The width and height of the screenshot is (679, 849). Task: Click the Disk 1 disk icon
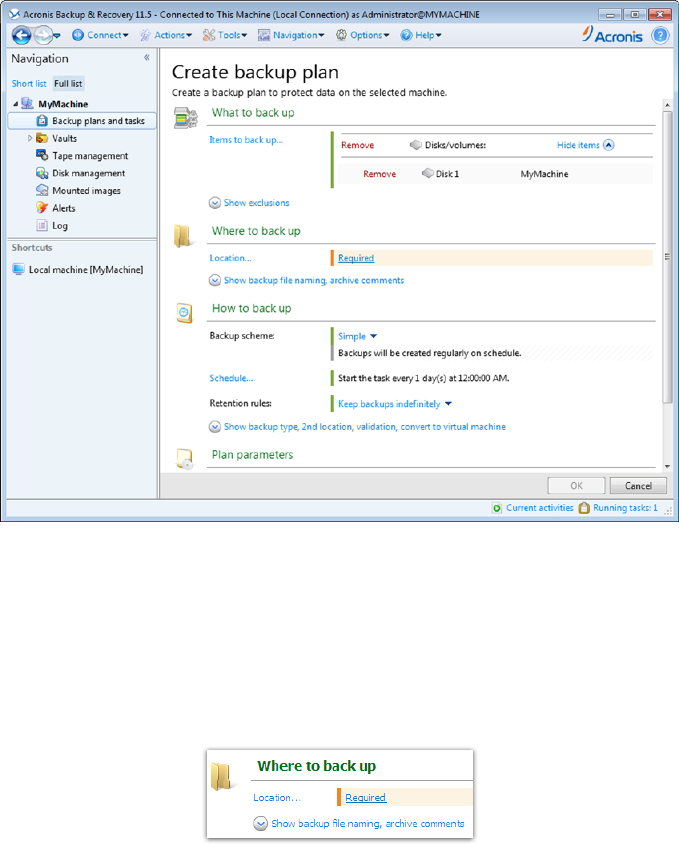(x=428, y=173)
